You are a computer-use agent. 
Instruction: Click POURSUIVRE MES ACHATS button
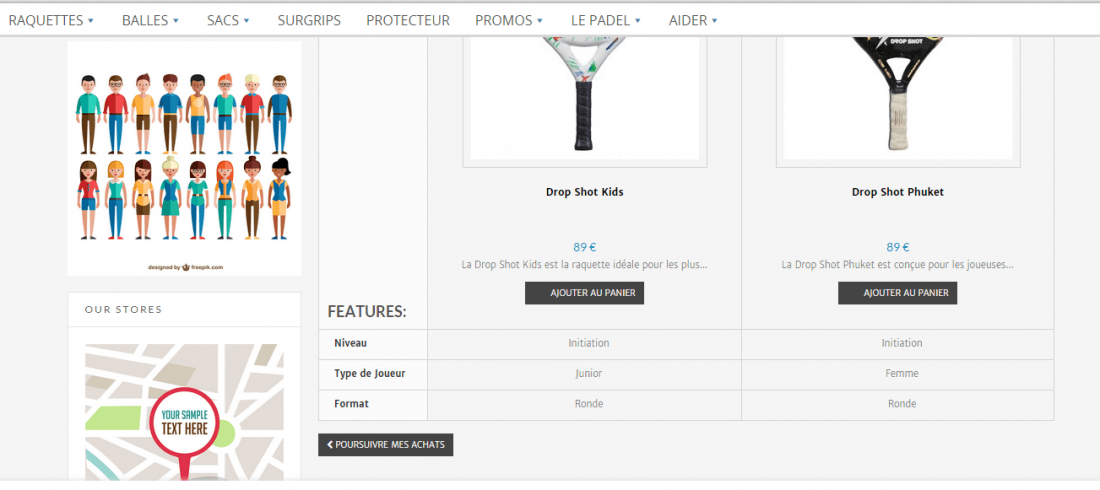click(x=385, y=444)
